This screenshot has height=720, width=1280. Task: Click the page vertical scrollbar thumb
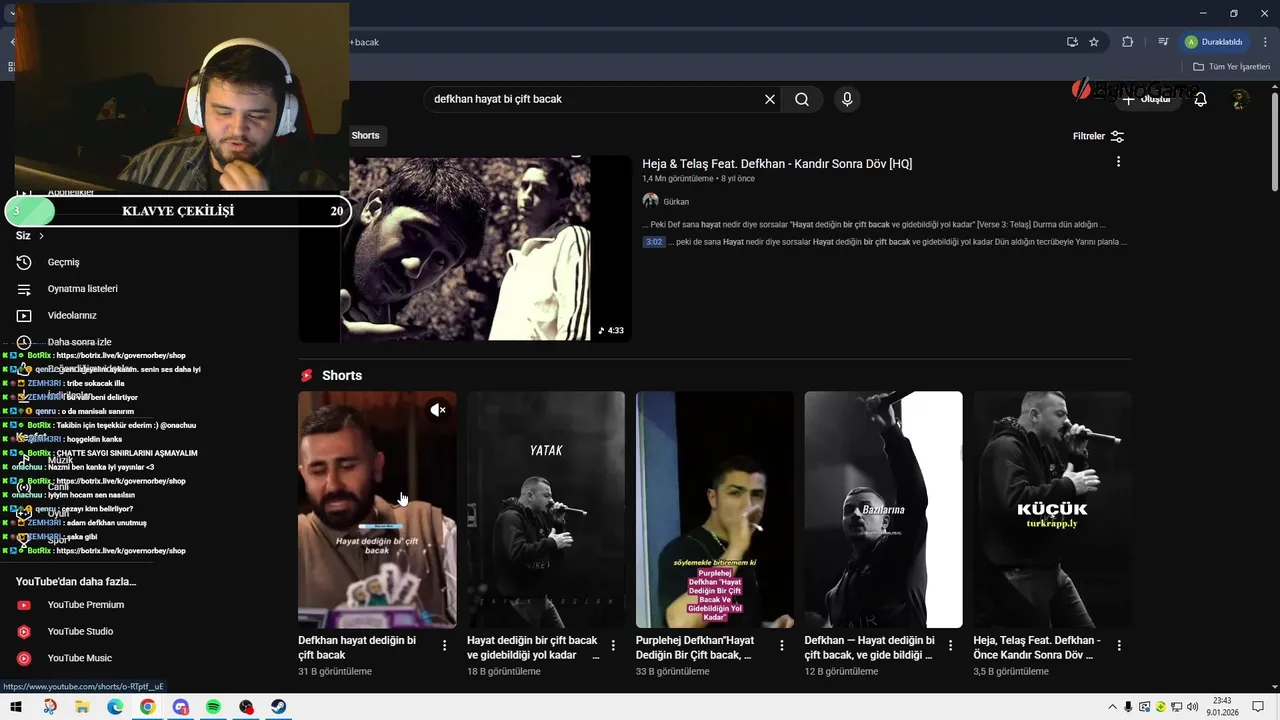pyautogui.click(x=1275, y=140)
